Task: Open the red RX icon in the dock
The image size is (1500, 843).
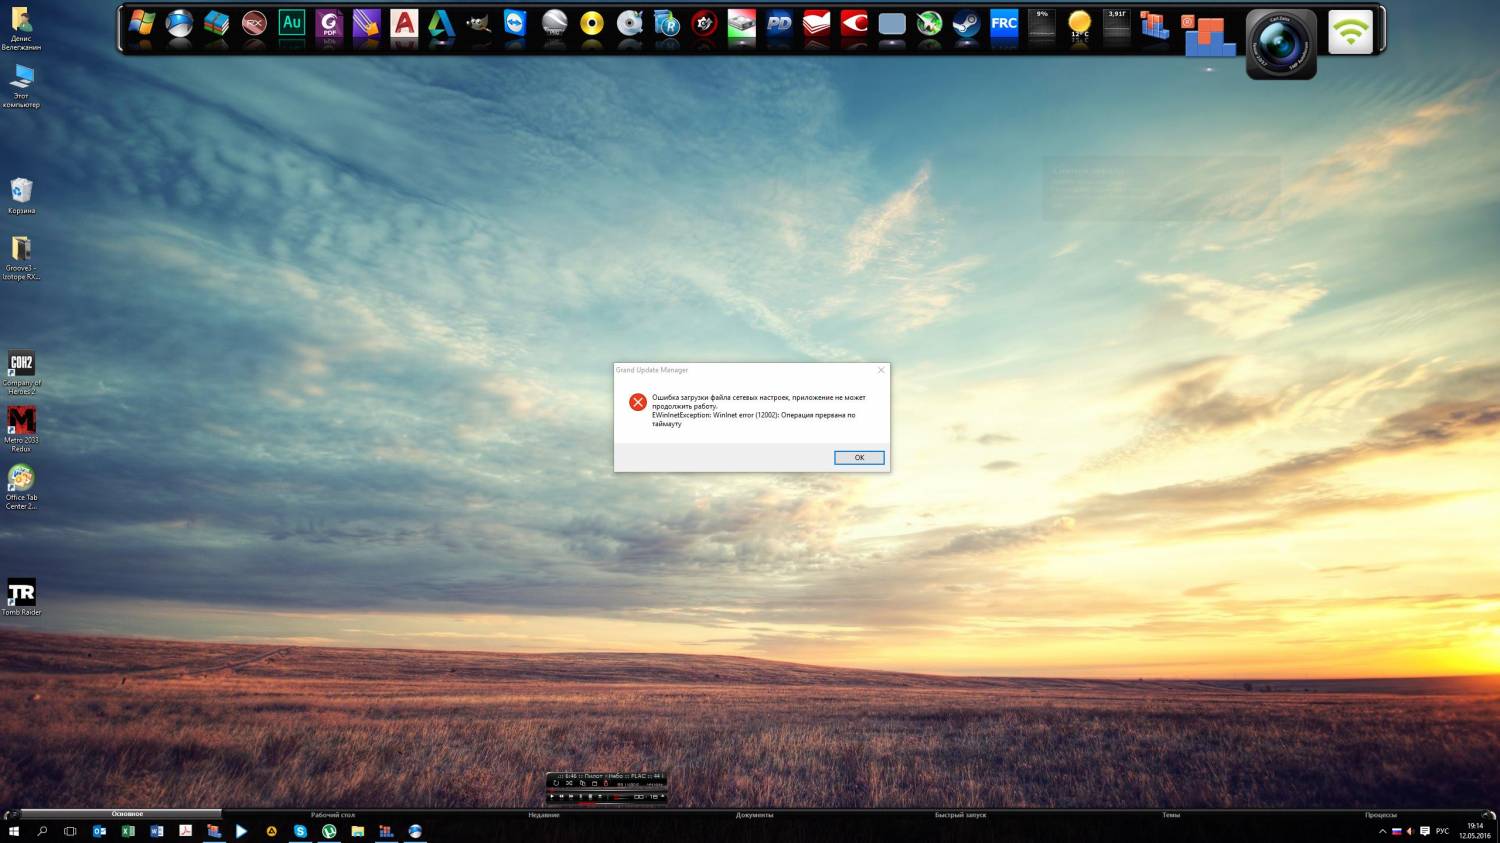Action: (x=254, y=24)
